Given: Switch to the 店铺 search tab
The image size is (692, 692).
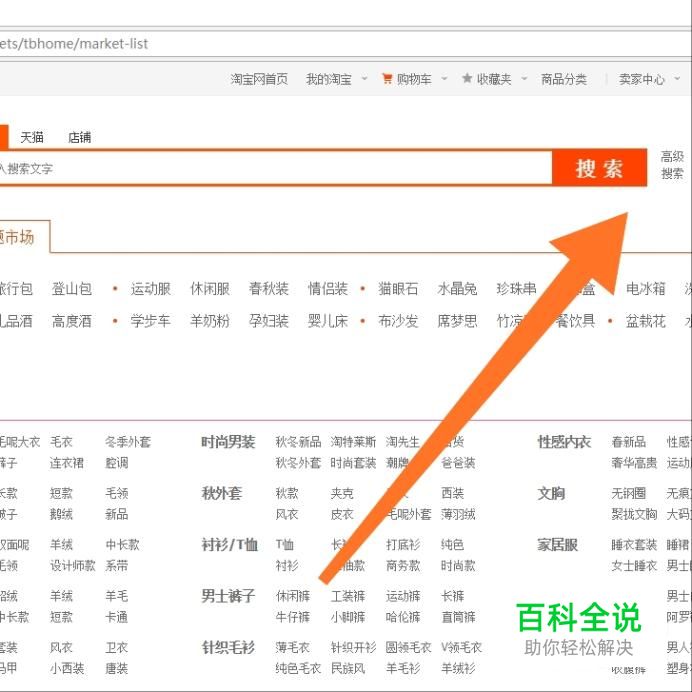Looking at the screenshot, I should pyautogui.click(x=79, y=138).
